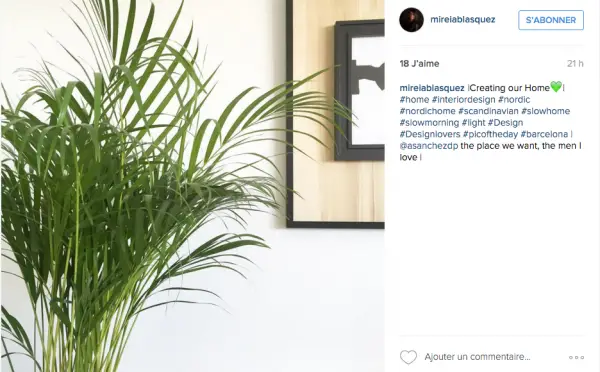Like the post with the heart icon

coord(408,357)
